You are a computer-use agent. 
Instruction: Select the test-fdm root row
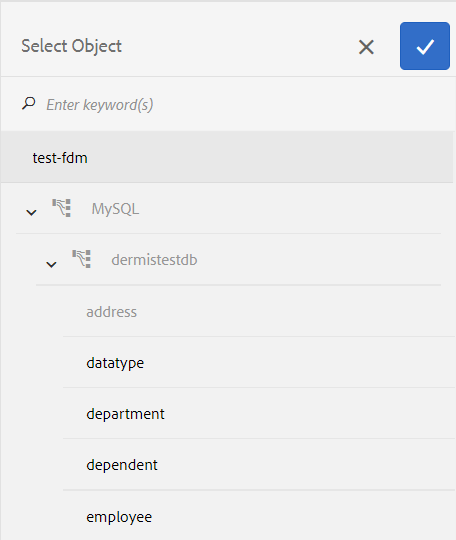pos(227,157)
